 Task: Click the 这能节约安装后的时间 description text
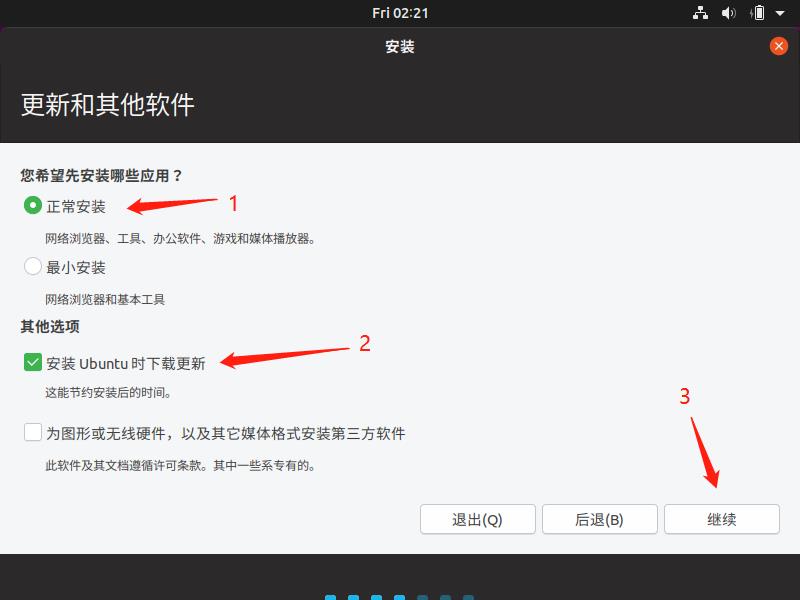pyautogui.click(x=108, y=392)
